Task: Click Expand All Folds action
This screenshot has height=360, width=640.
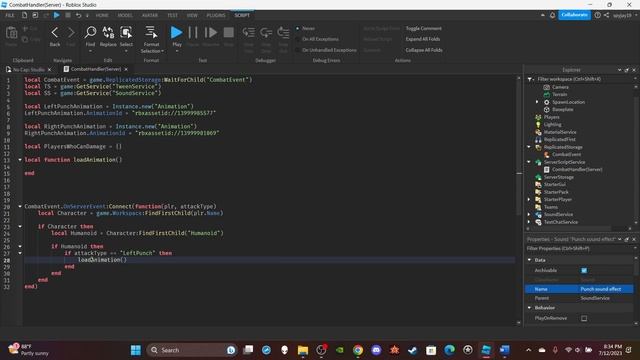Action: tap(422, 39)
